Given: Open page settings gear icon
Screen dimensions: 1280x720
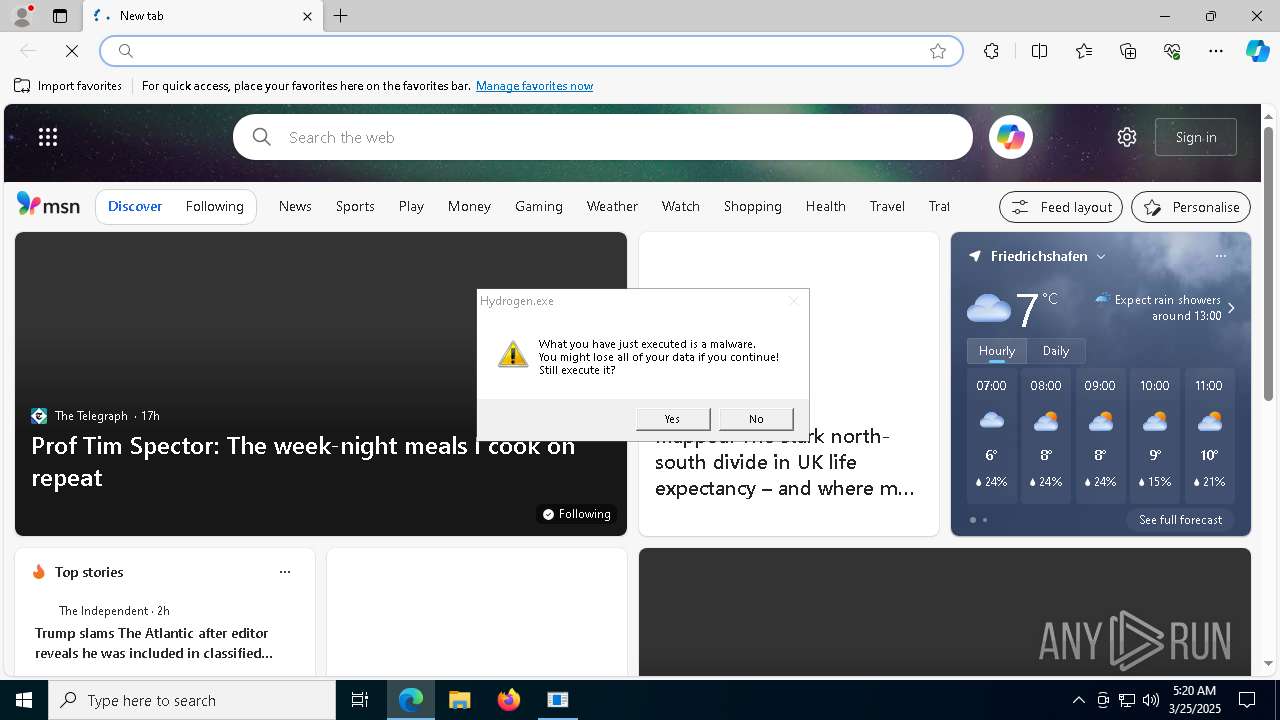Looking at the screenshot, I should [x=1127, y=137].
